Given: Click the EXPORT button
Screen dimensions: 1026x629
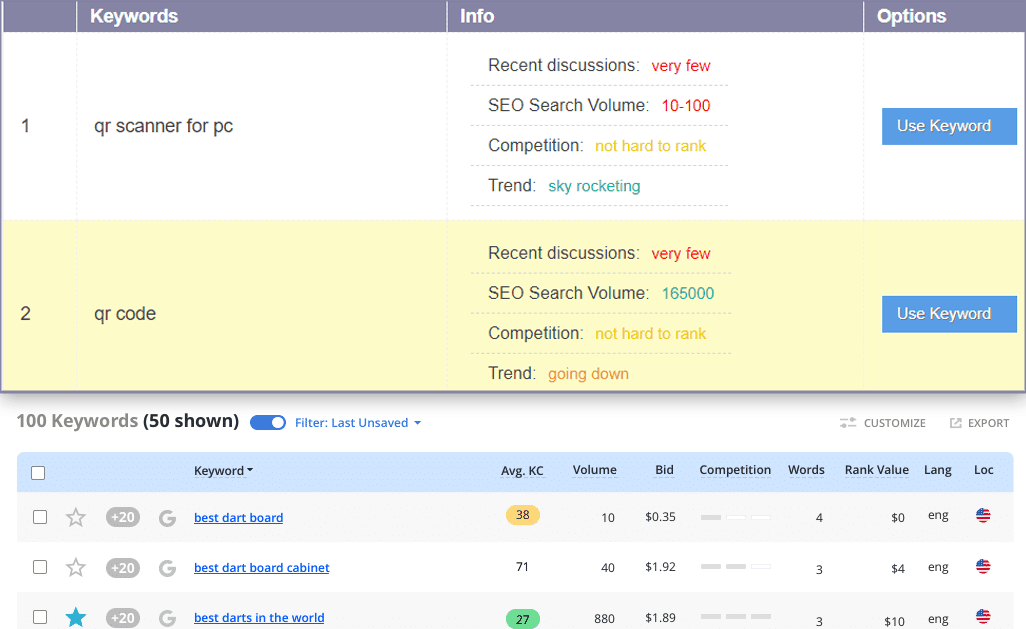Looking at the screenshot, I should pyautogui.click(x=980, y=423).
